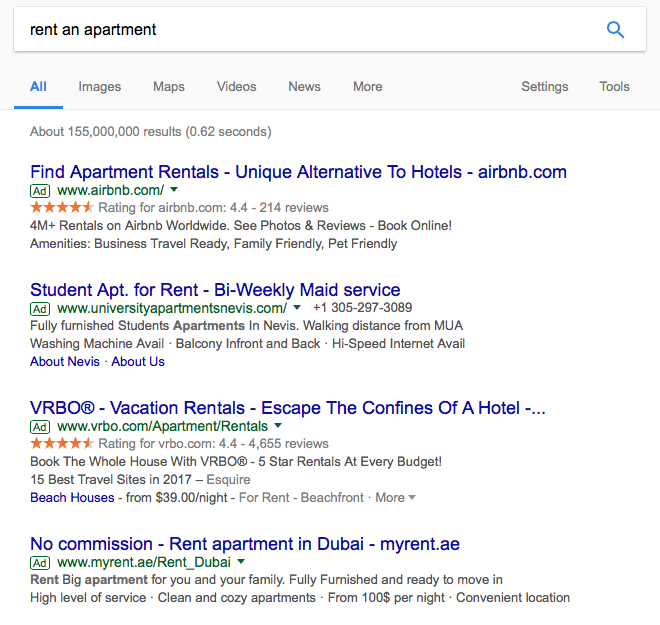This screenshot has width=660, height=625.
Task: Click the Ad badge beside universityapartmentsnevis.com
Action: [x=40, y=308]
